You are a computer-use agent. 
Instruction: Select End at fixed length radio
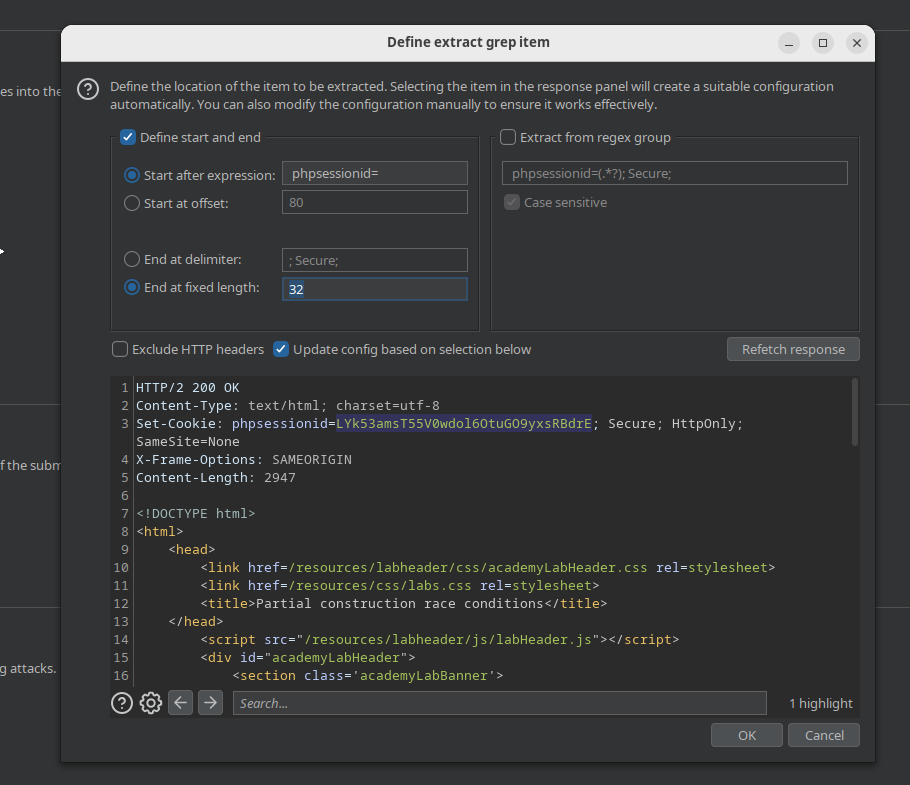click(x=132, y=287)
